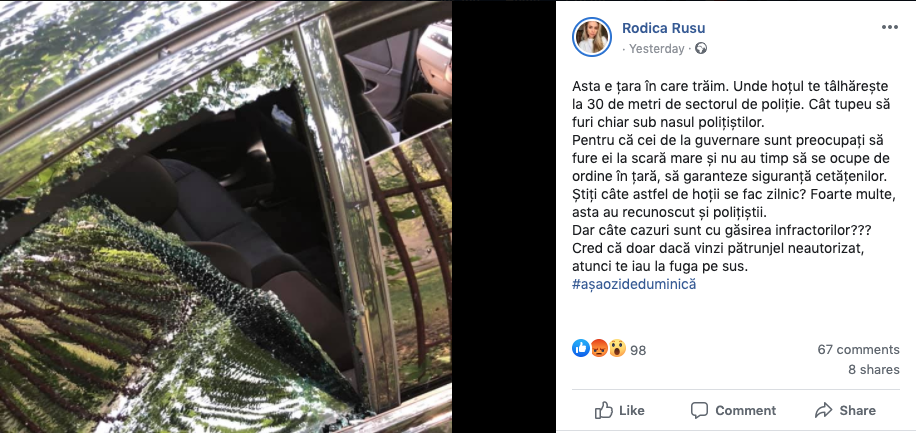The image size is (916, 433).
Task: Open Rodica Rusu's profile picture
Action: click(x=592, y=37)
